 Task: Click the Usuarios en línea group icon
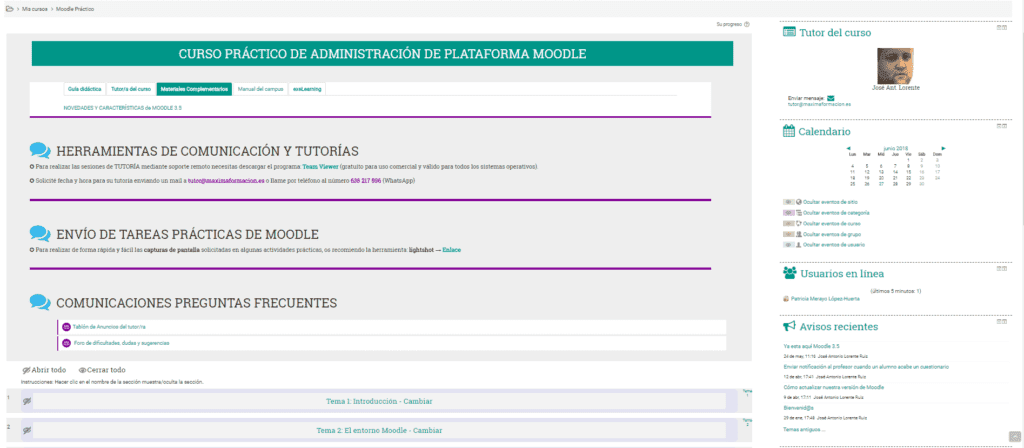click(x=790, y=273)
